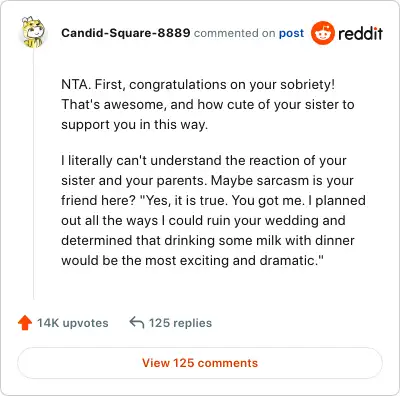Click the Candid-Square-8889 user avatar

pyautogui.click(x=33, y=32)
